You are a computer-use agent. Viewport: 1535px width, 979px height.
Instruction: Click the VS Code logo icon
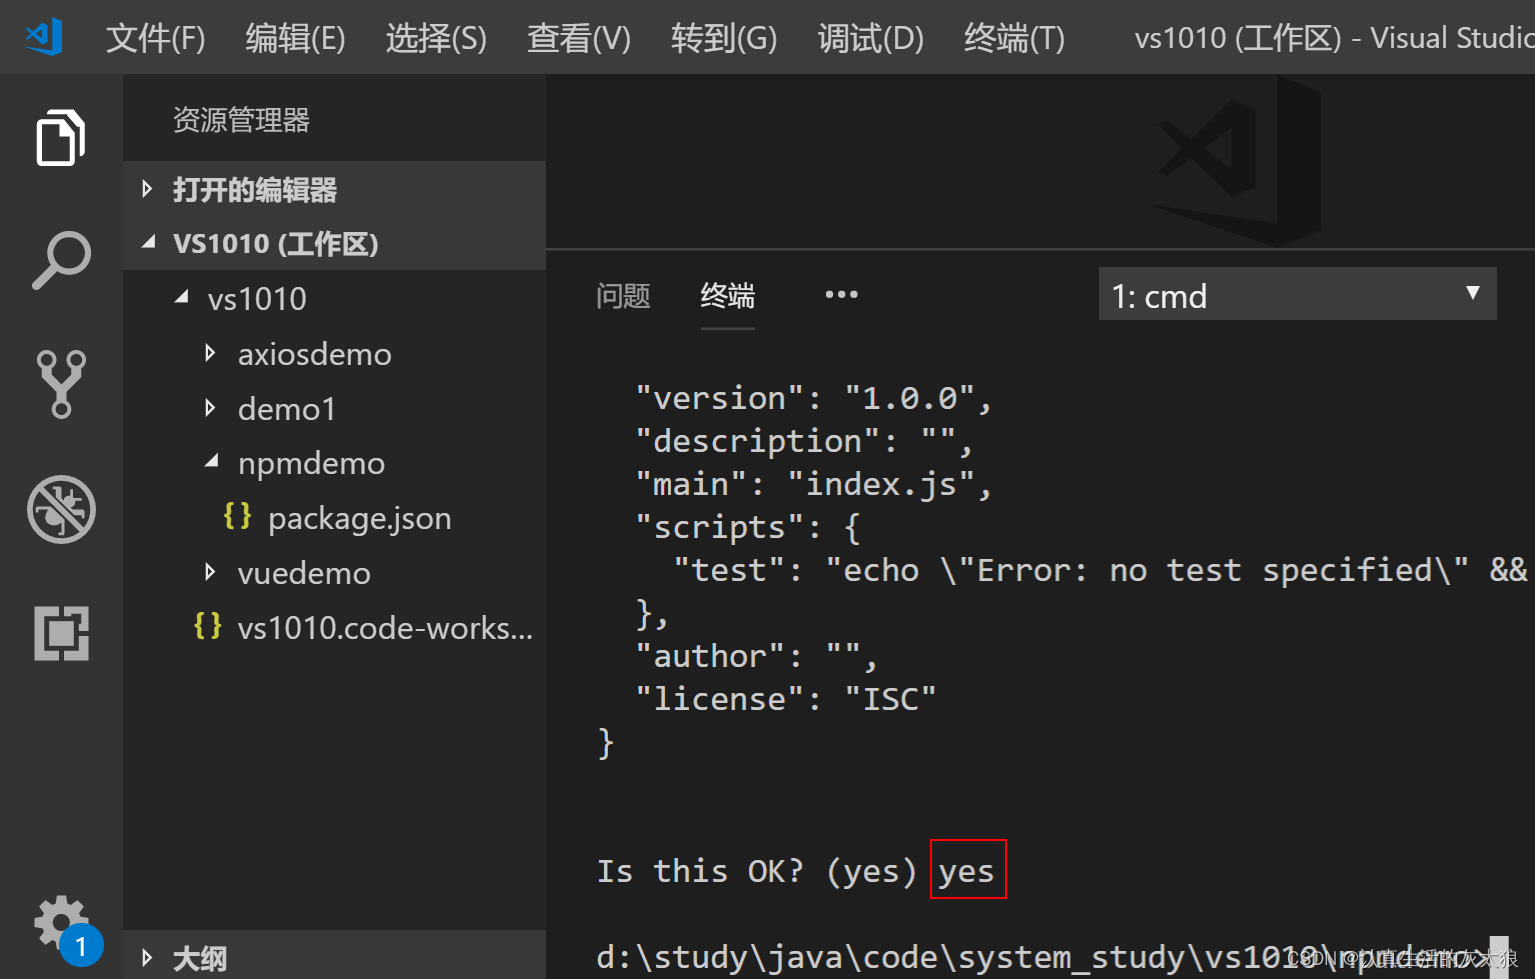click(44, 37)
